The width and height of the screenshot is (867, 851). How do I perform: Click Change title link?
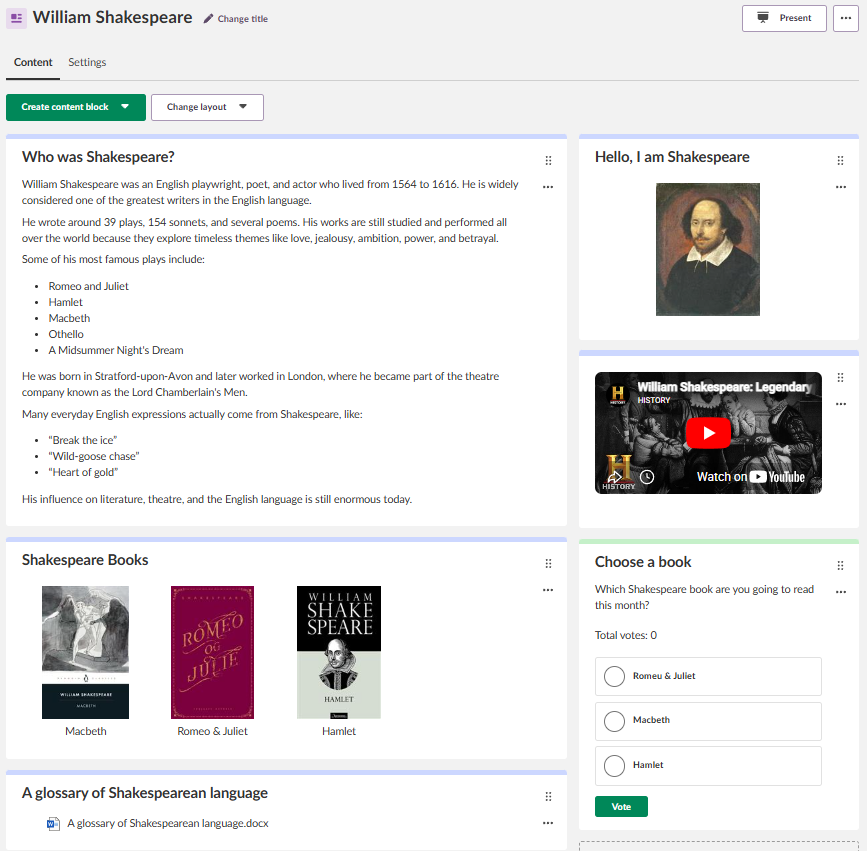pyautogui.click(x=243, y=19)
